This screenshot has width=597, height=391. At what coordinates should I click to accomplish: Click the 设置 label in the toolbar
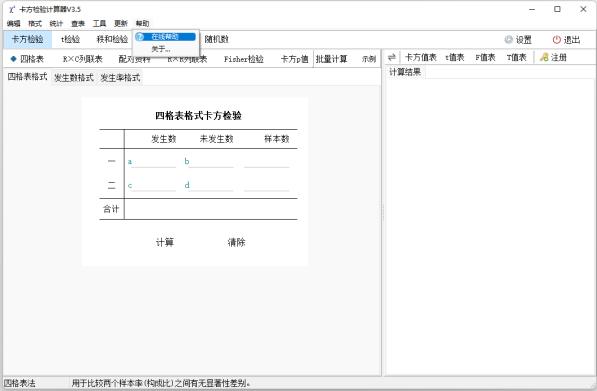coord(524,40)
